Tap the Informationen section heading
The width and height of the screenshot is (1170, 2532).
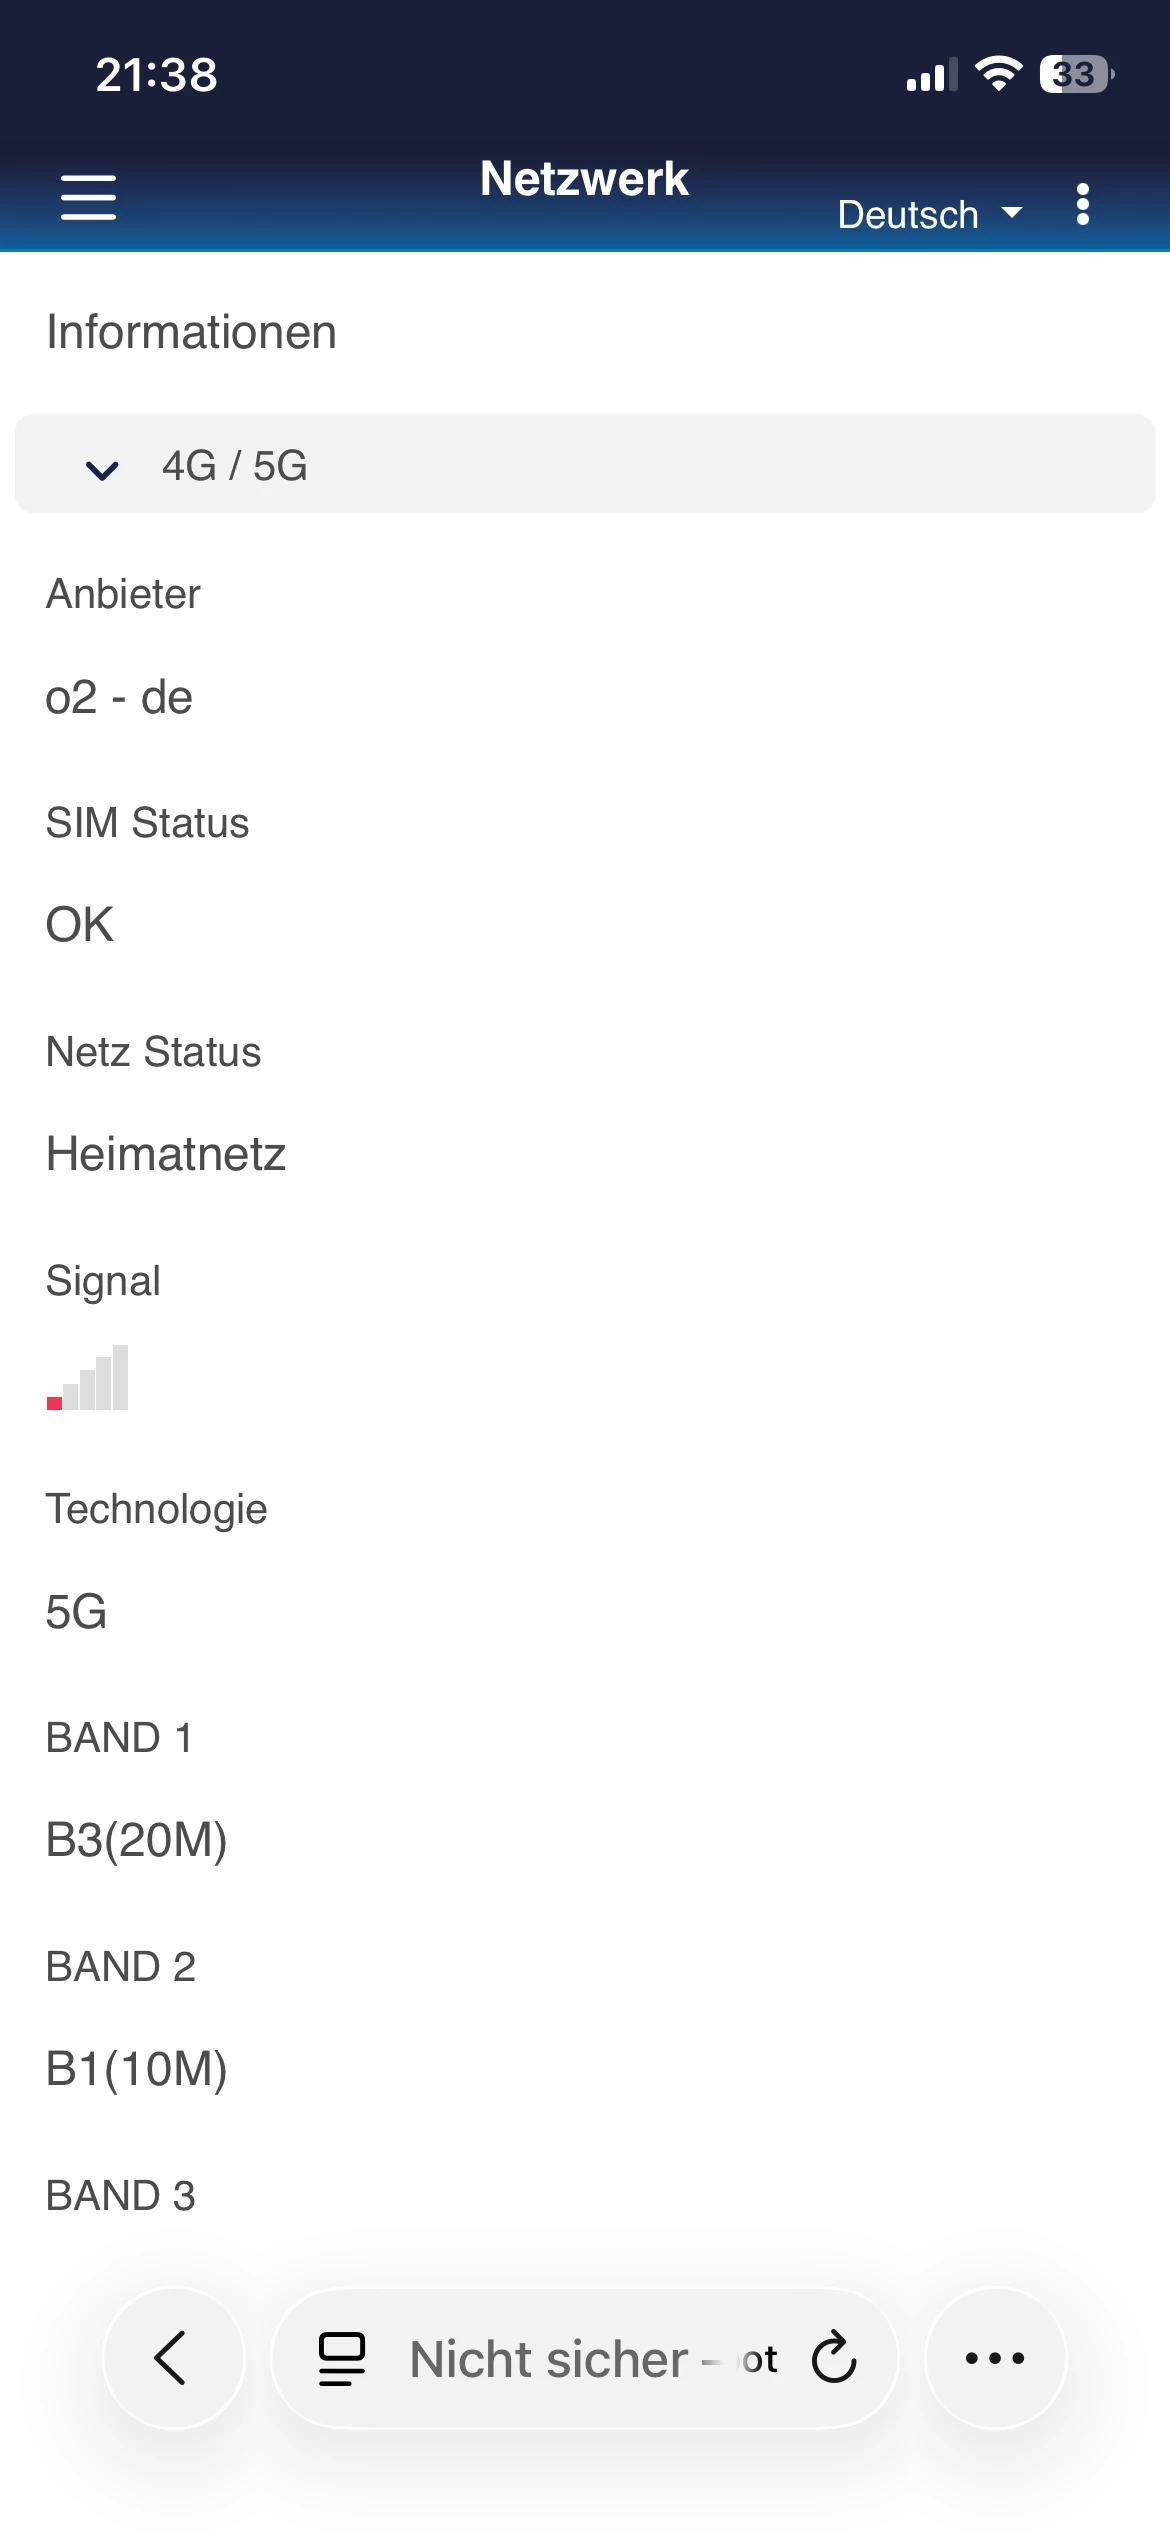(192, 332)
